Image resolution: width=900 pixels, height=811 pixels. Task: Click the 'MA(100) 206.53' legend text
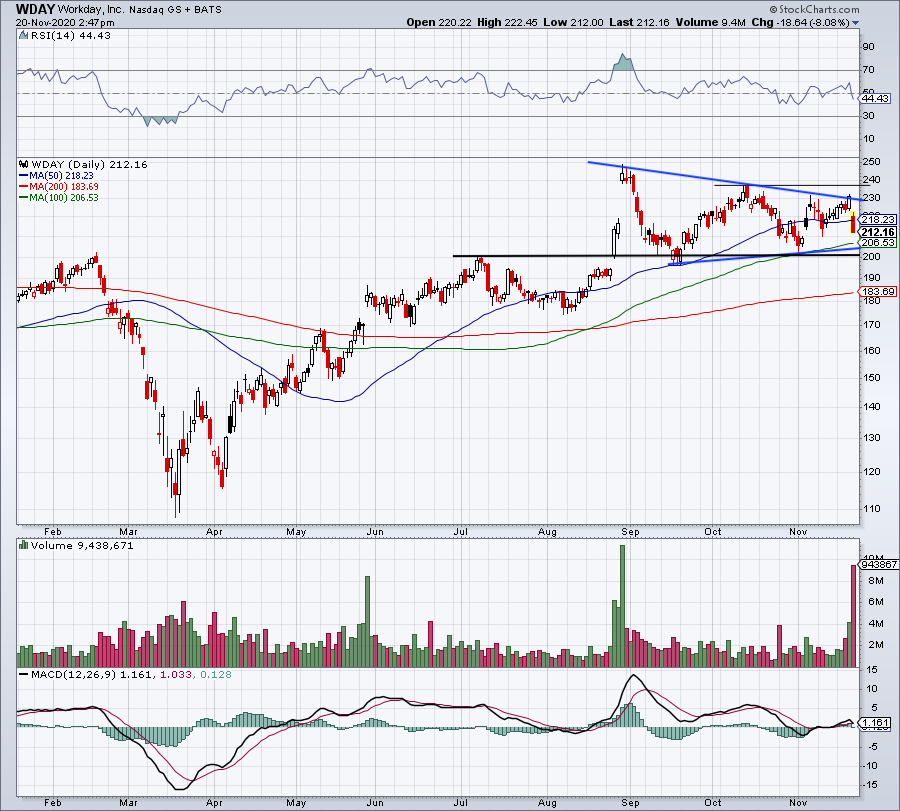click(x=64, y=197)
